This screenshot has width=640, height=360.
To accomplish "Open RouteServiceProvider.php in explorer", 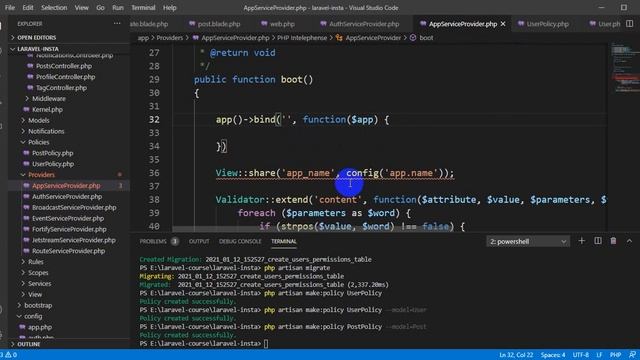I will click(68, 251).
